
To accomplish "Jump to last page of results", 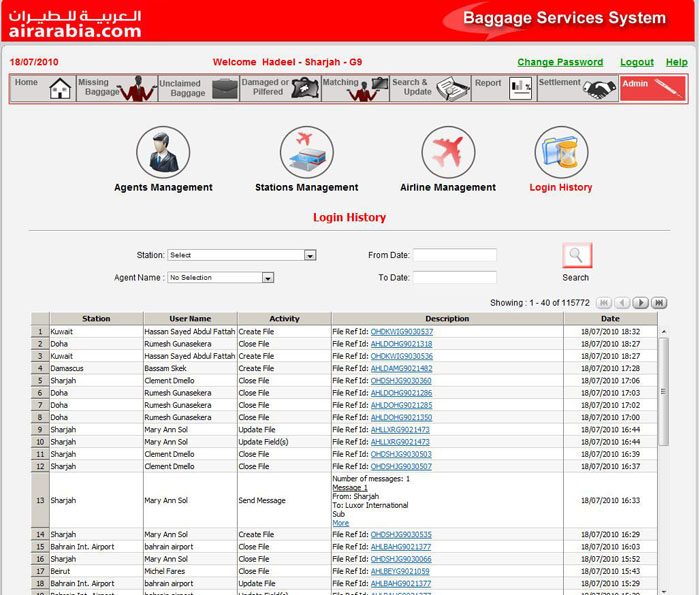I will pos(661,302).
